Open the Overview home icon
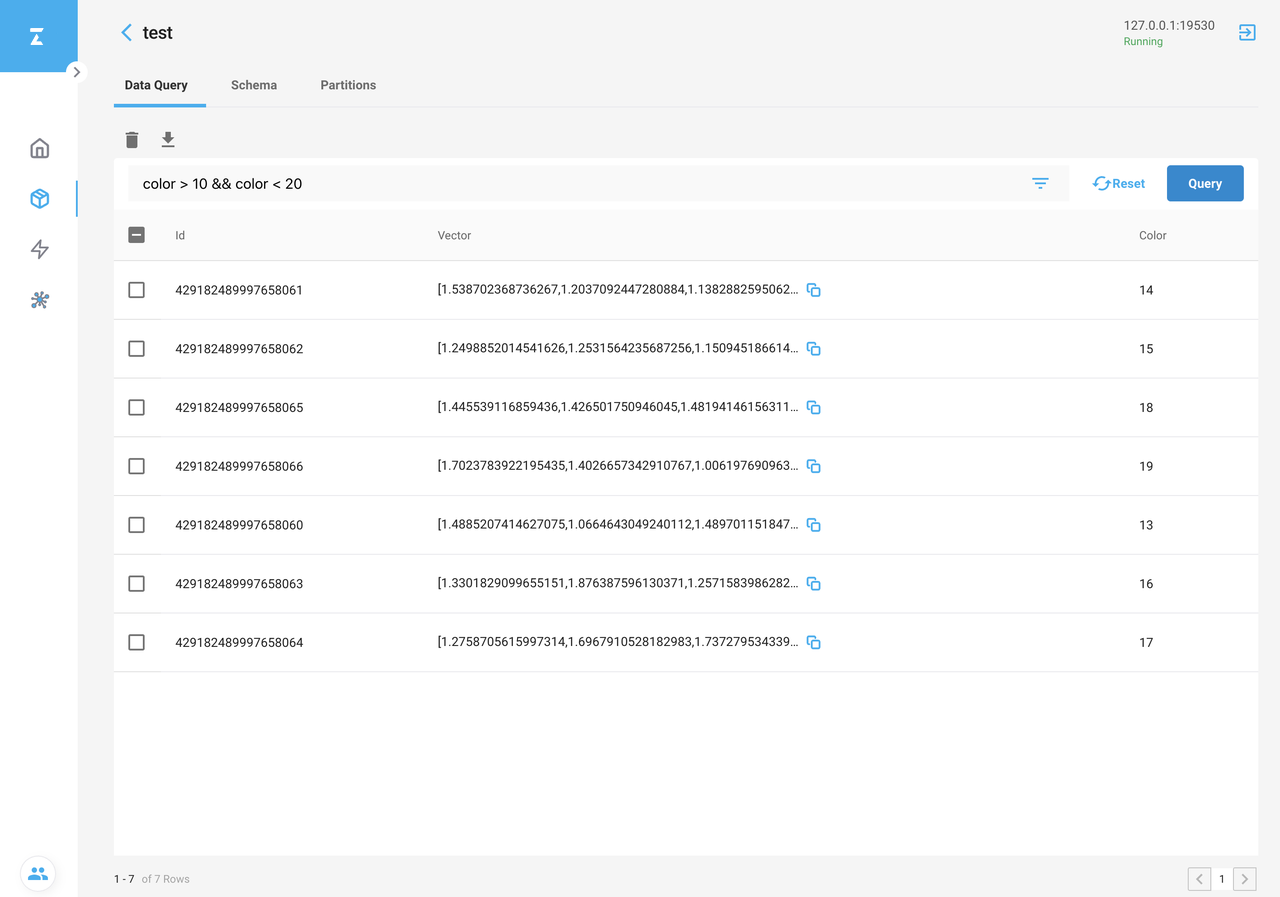The height and width of the screenshot is (897, 1280). coord(40,149)
